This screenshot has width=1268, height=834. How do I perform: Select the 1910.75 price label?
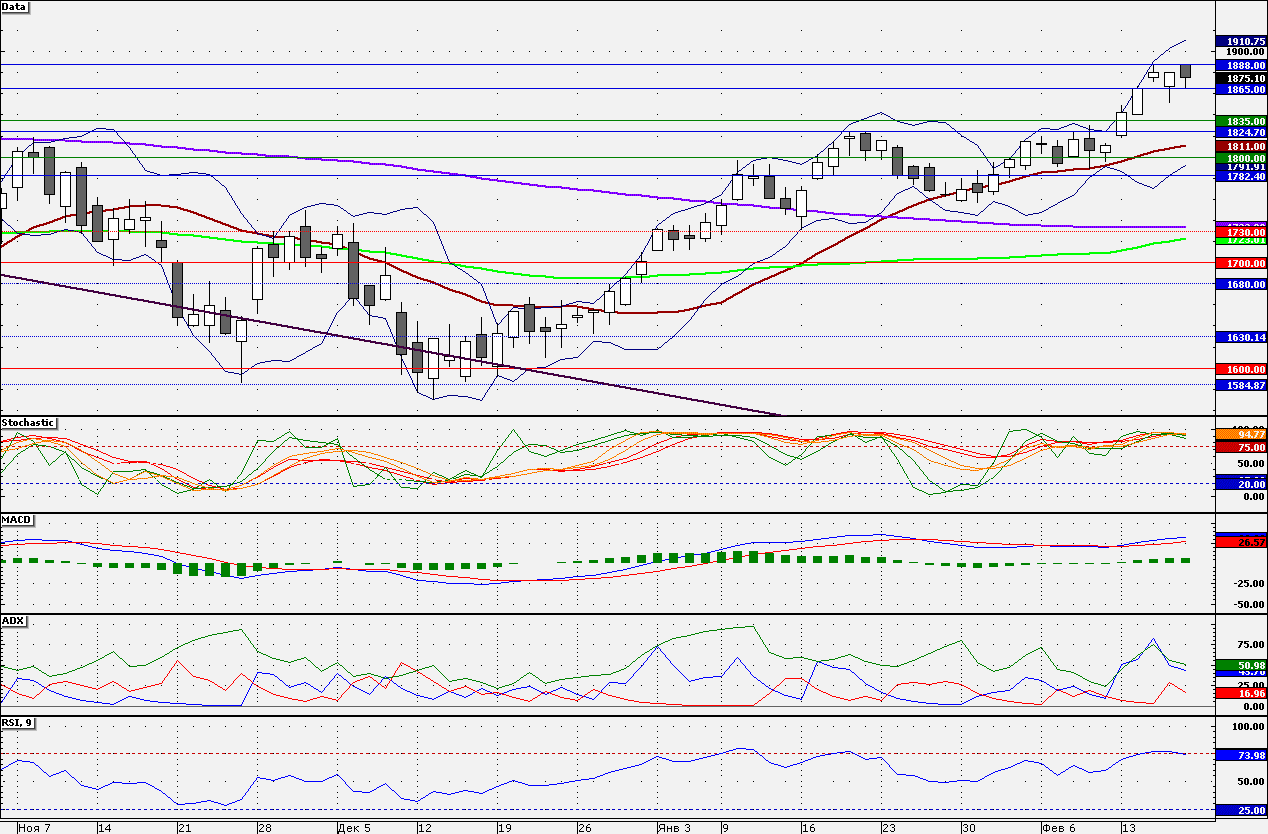point(1241,41)
